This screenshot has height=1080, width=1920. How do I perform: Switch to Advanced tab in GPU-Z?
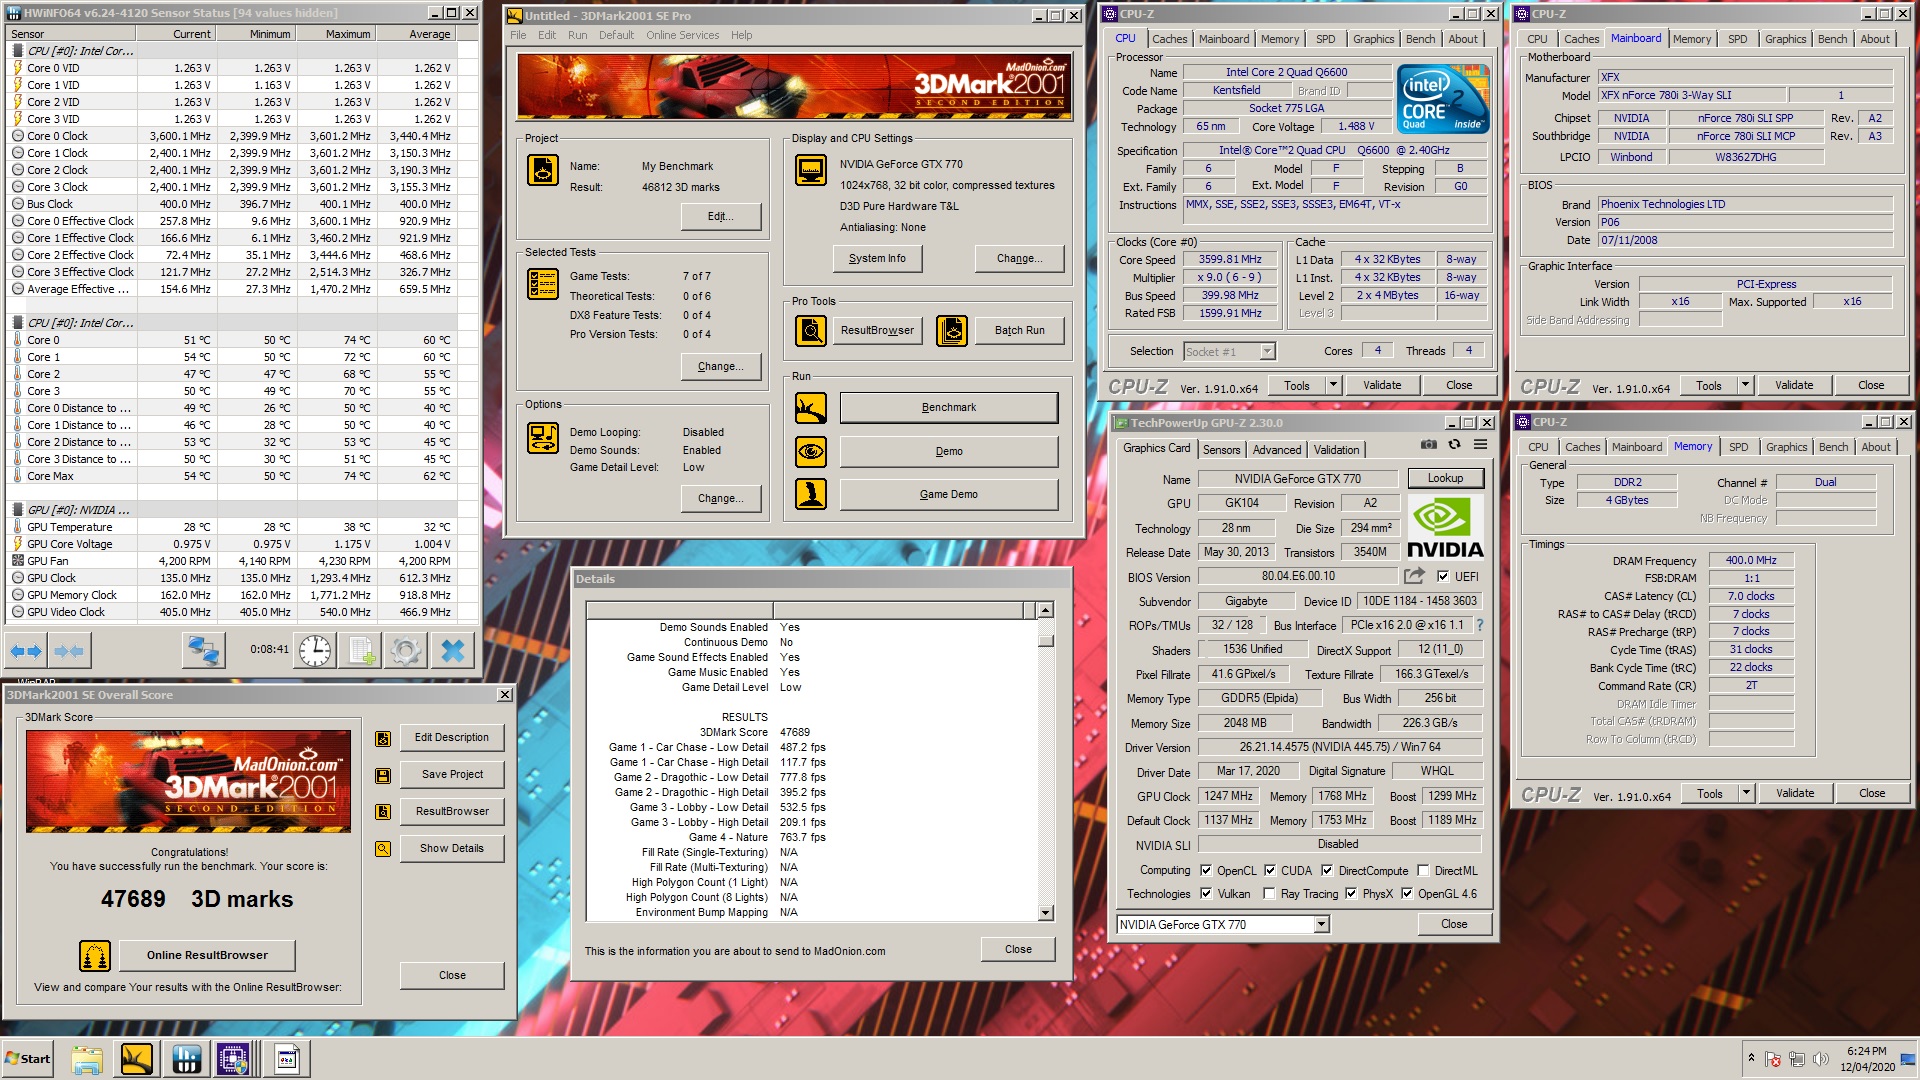[x=1277, y=450]
